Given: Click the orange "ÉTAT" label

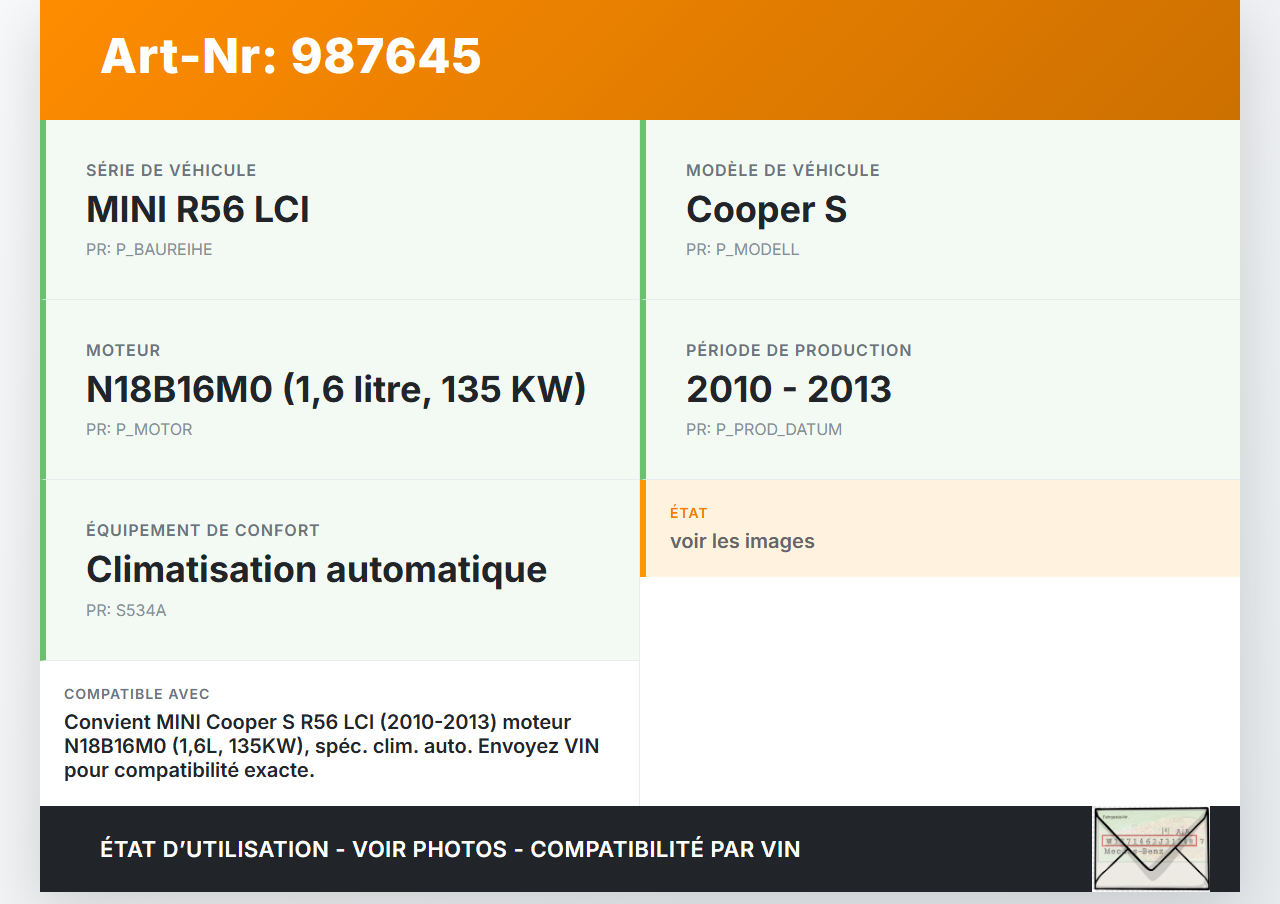Looking at the screenshot, I should (x=689, y=513).
